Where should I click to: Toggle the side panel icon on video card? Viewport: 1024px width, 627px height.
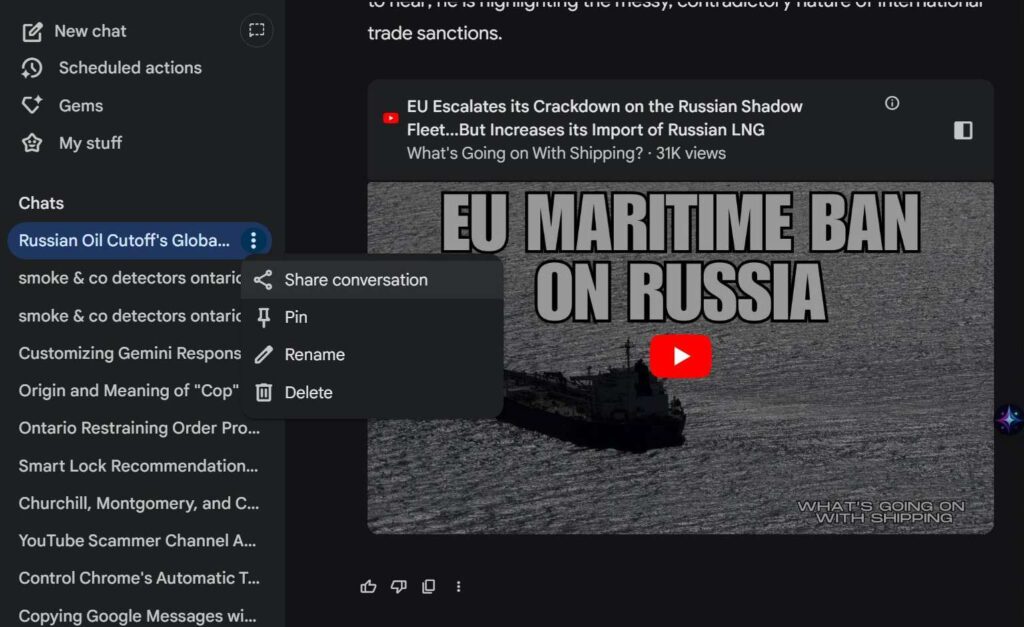click(963, 130)
